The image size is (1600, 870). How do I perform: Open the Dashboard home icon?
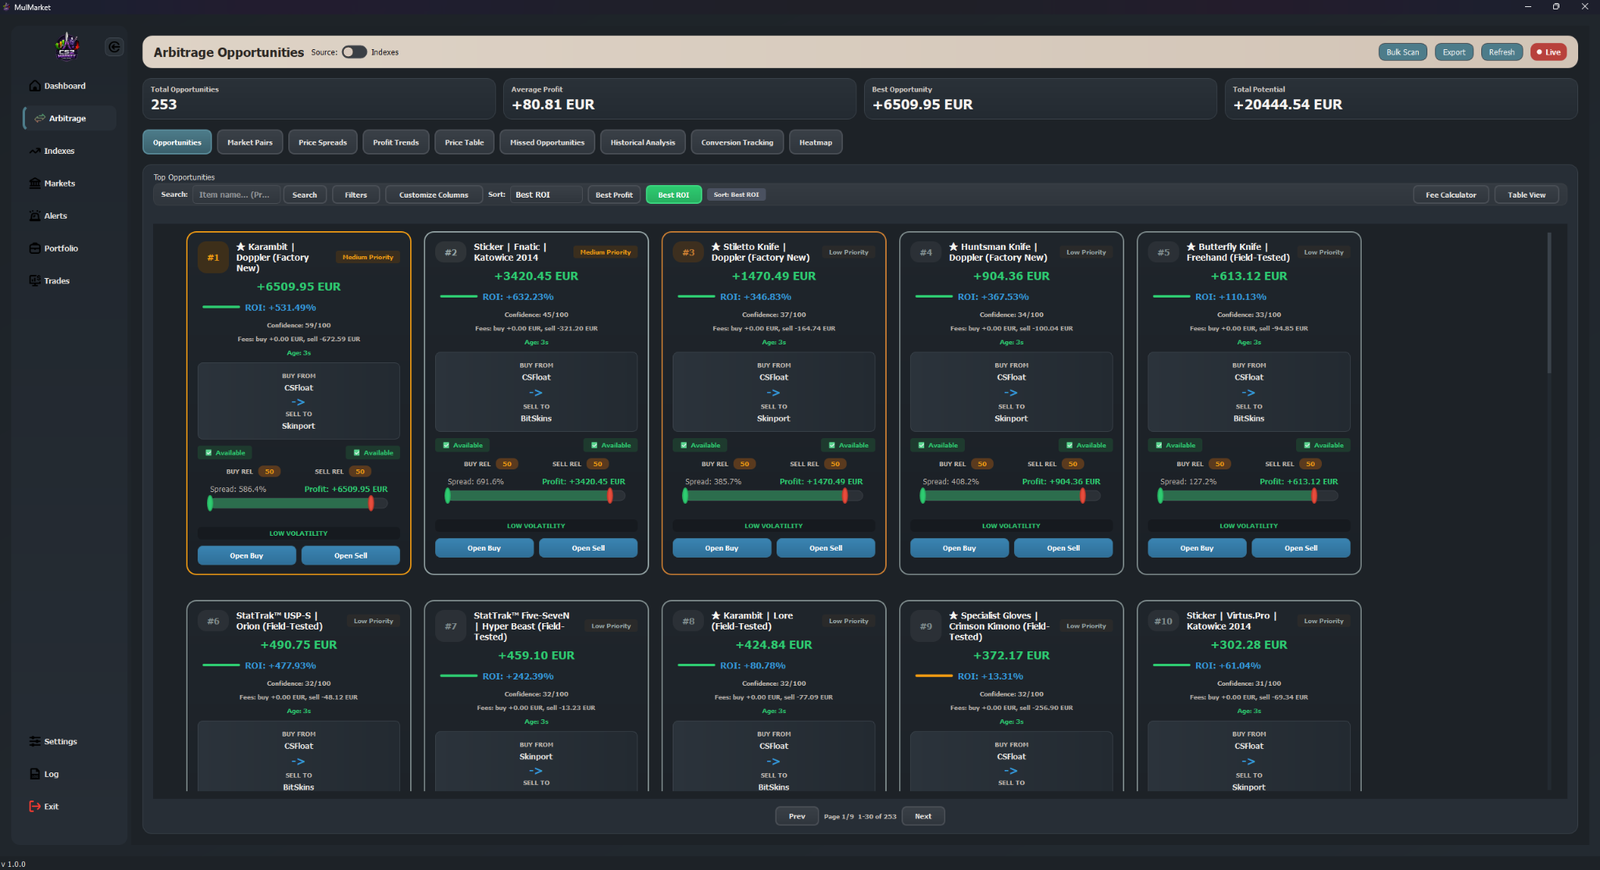pos(35,86)
